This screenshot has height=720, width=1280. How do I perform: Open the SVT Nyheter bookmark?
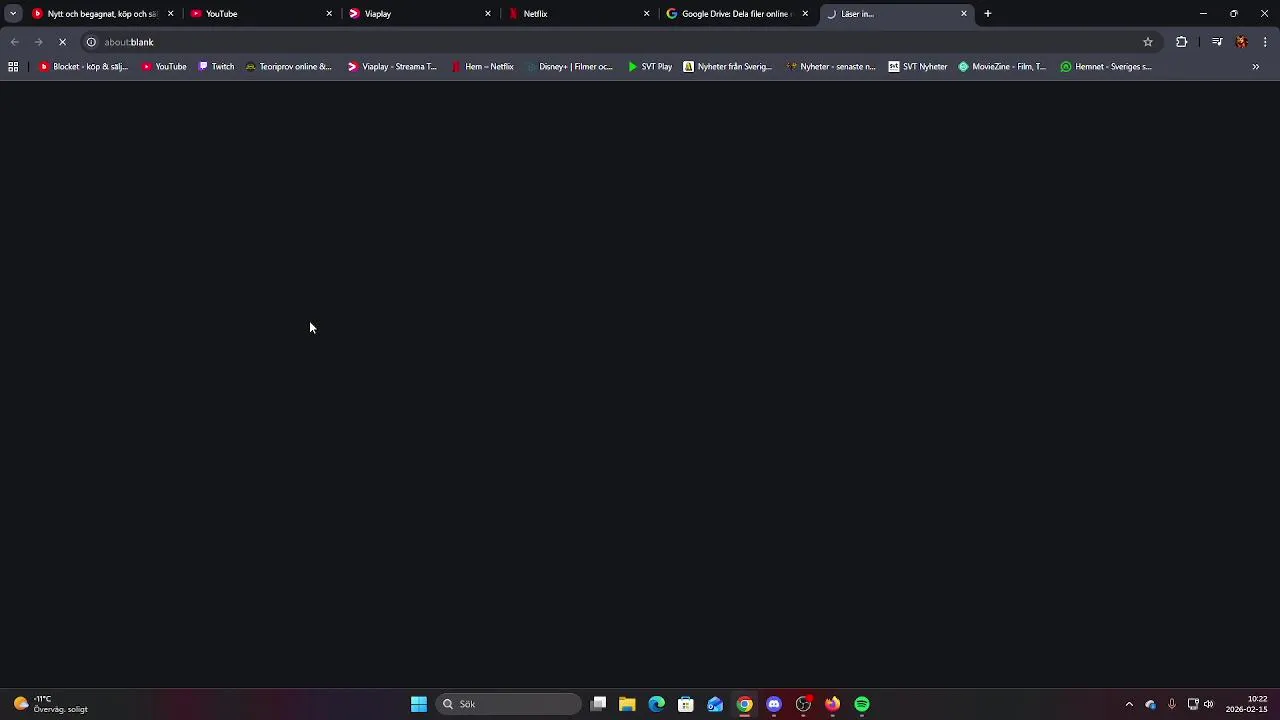pos(918,67)
